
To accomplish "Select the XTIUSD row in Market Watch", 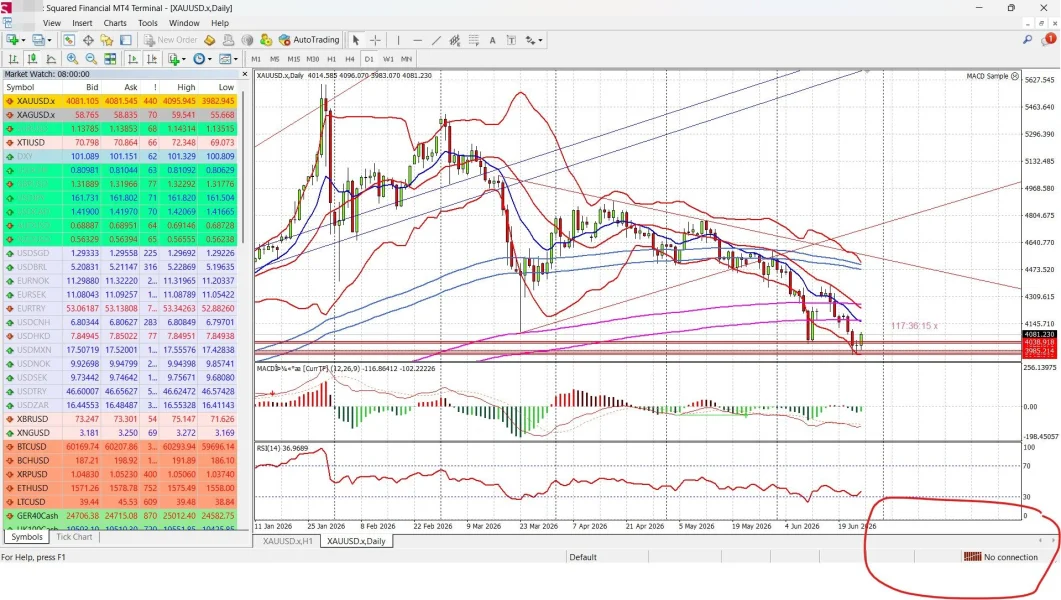I will (120, 143).
